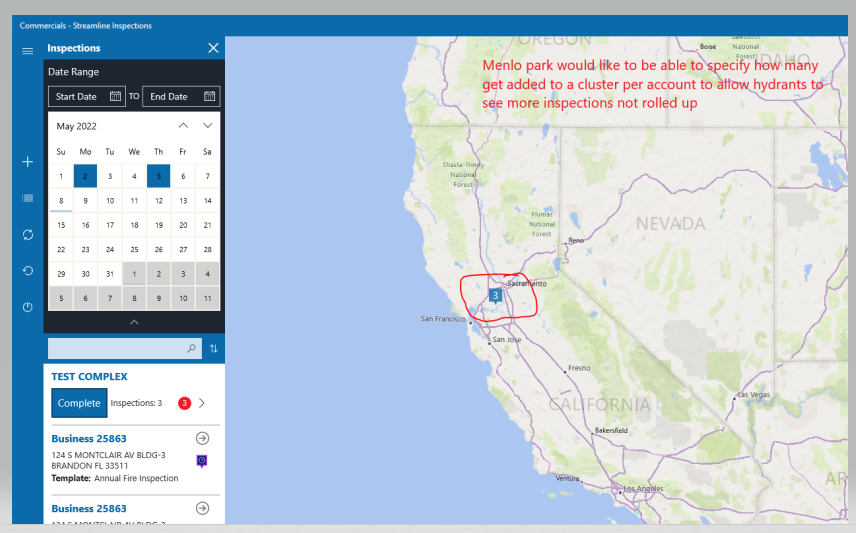
Task: Click the map cluster marker labeled 3
Action: click(x=495, y=296)
